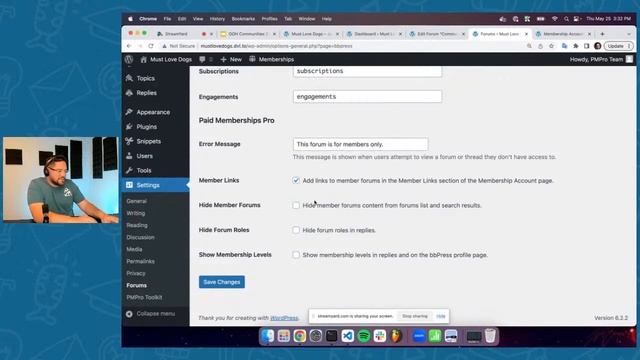Open the New content menu
This screenshot has height=360, width=640.
231,59
